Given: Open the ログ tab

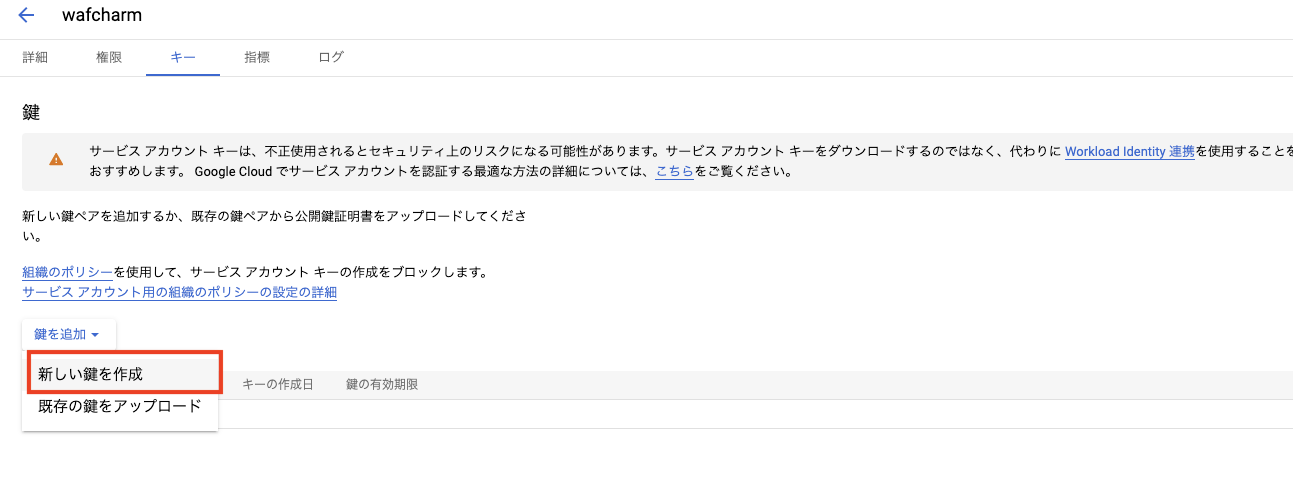Looking at the screenshot, I should coord(331,58).
